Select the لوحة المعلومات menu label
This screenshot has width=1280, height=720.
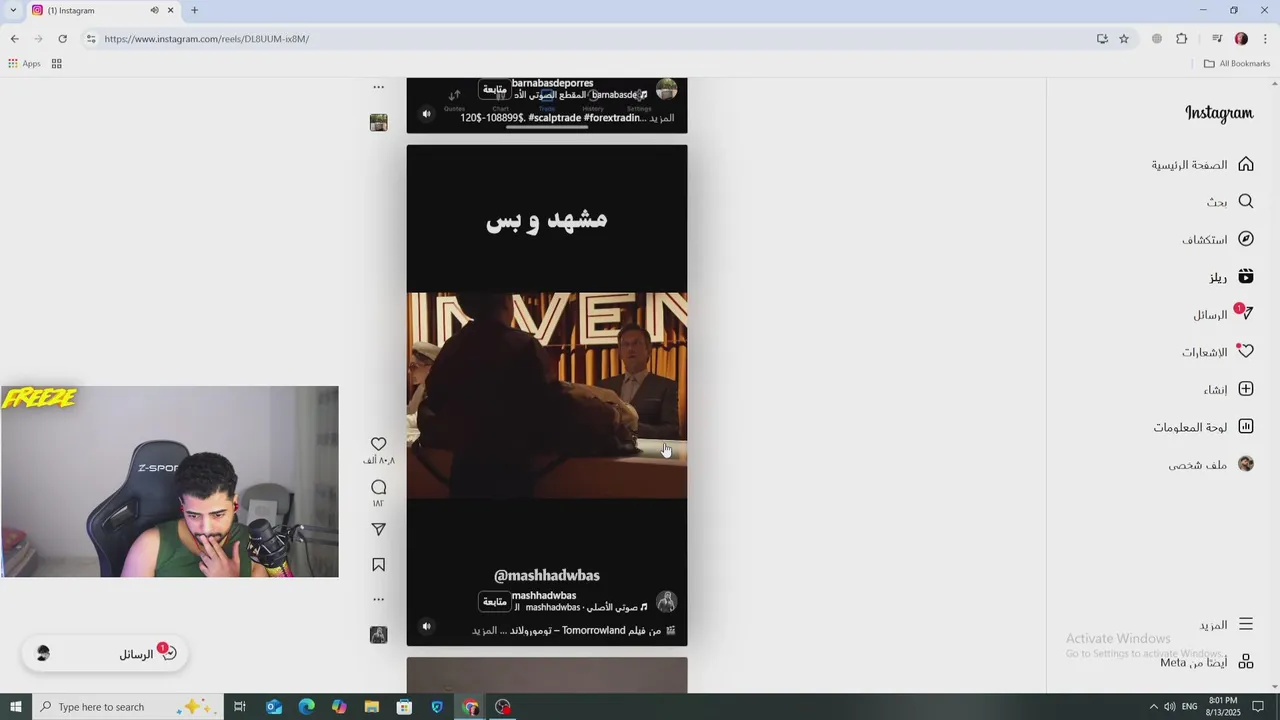click(x=1190, y=427)
